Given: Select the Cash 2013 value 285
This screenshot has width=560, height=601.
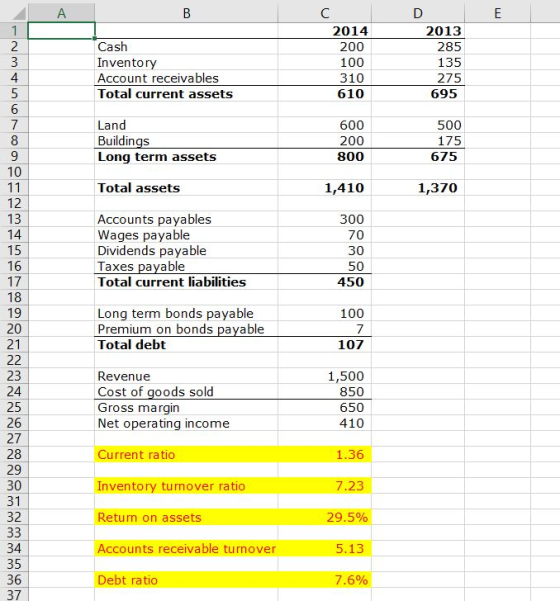Looking at the screenshot, I should [x=418, y=47].
